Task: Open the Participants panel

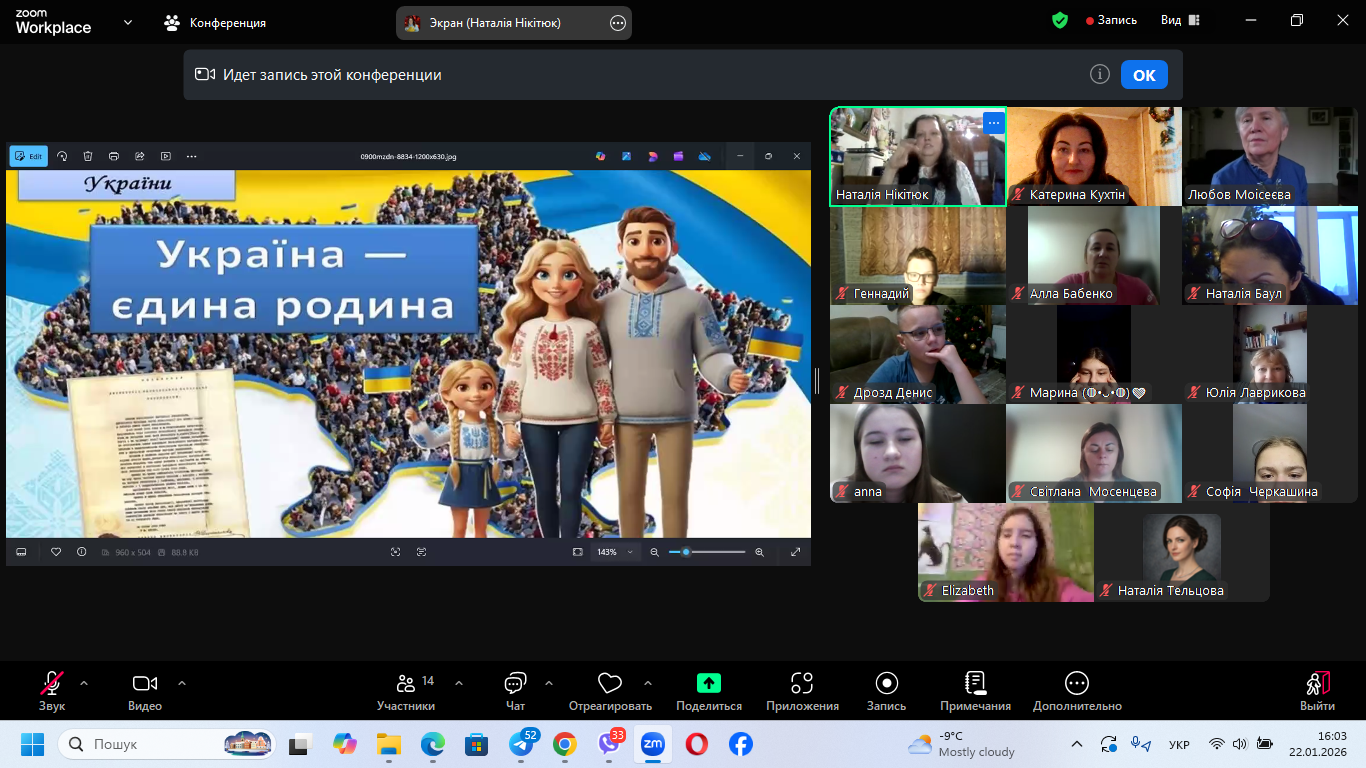Action: click(x=406, y=691)
